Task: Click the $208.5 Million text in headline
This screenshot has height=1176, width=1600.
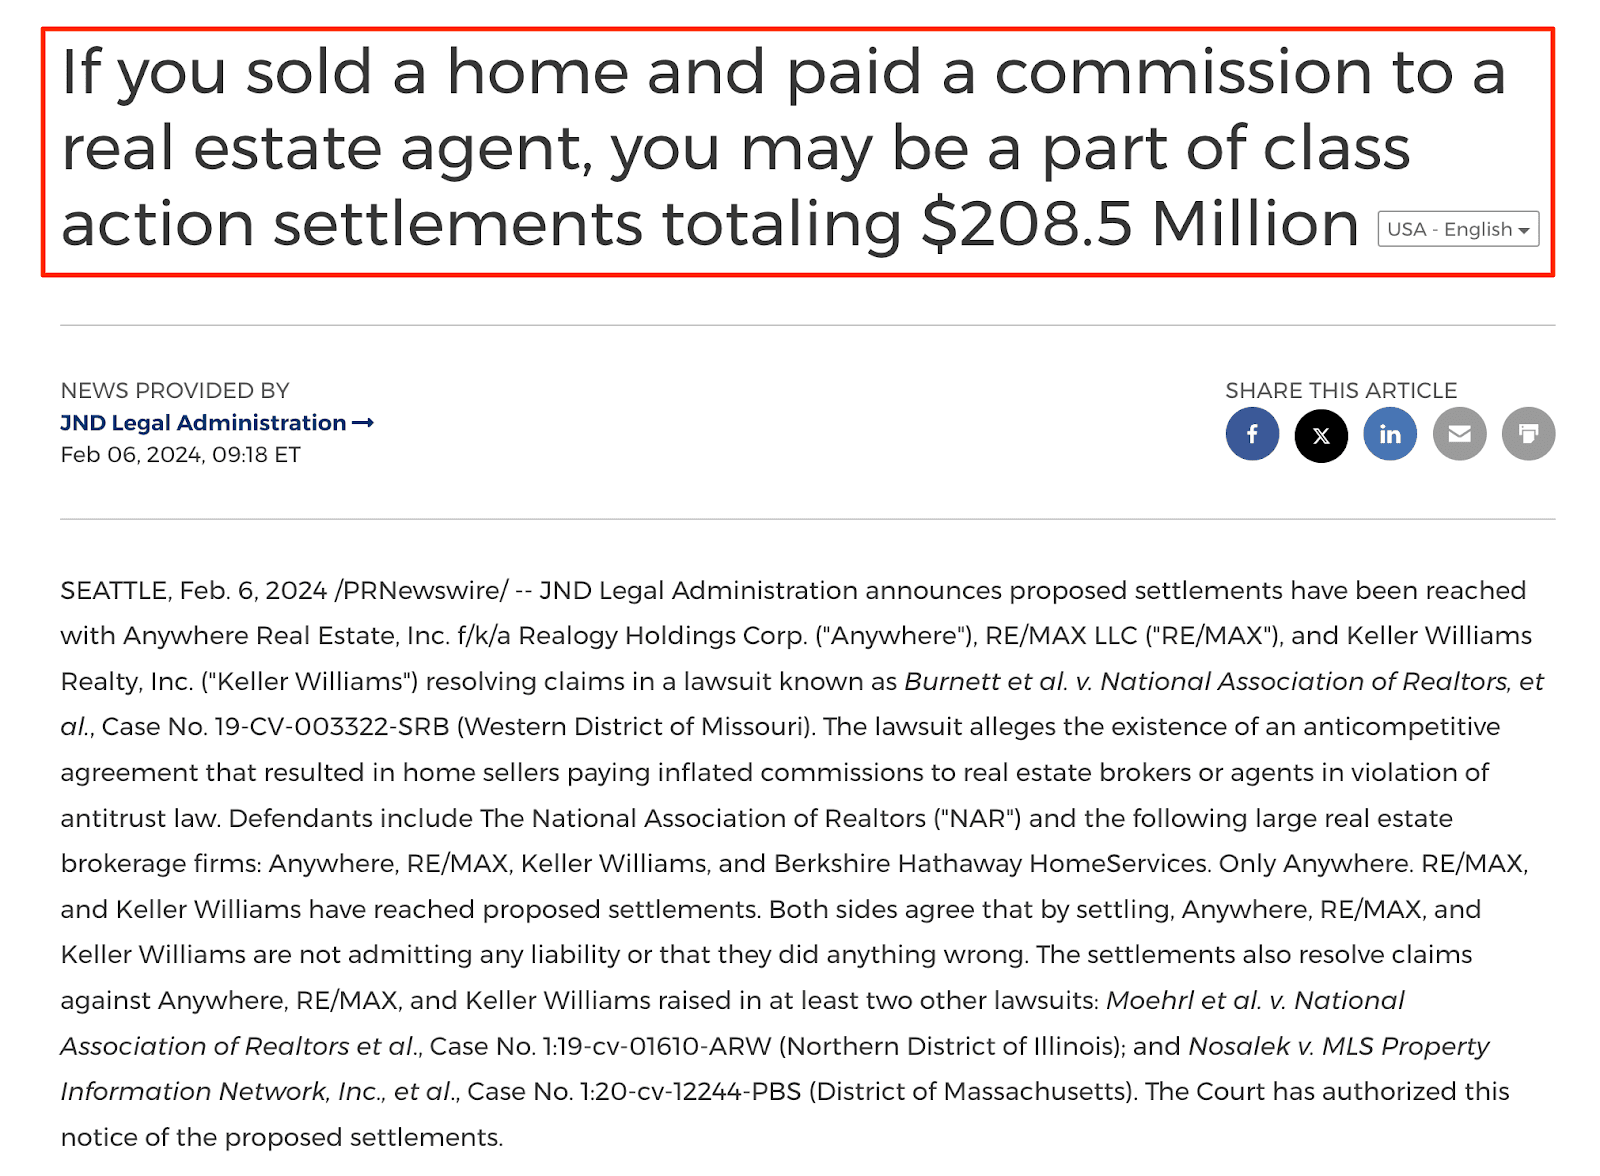Action: (1140, 223)
